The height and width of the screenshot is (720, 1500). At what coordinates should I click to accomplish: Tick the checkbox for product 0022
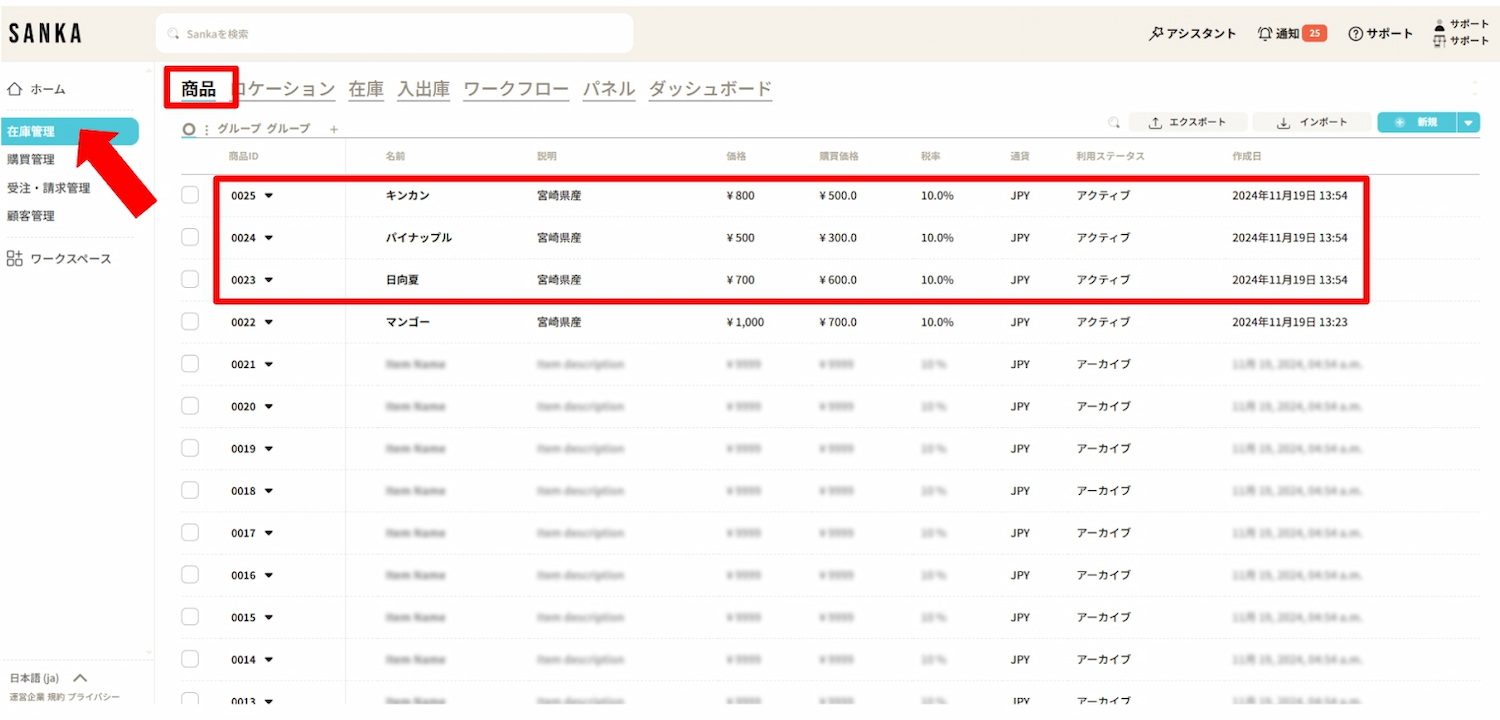[190, 322]
